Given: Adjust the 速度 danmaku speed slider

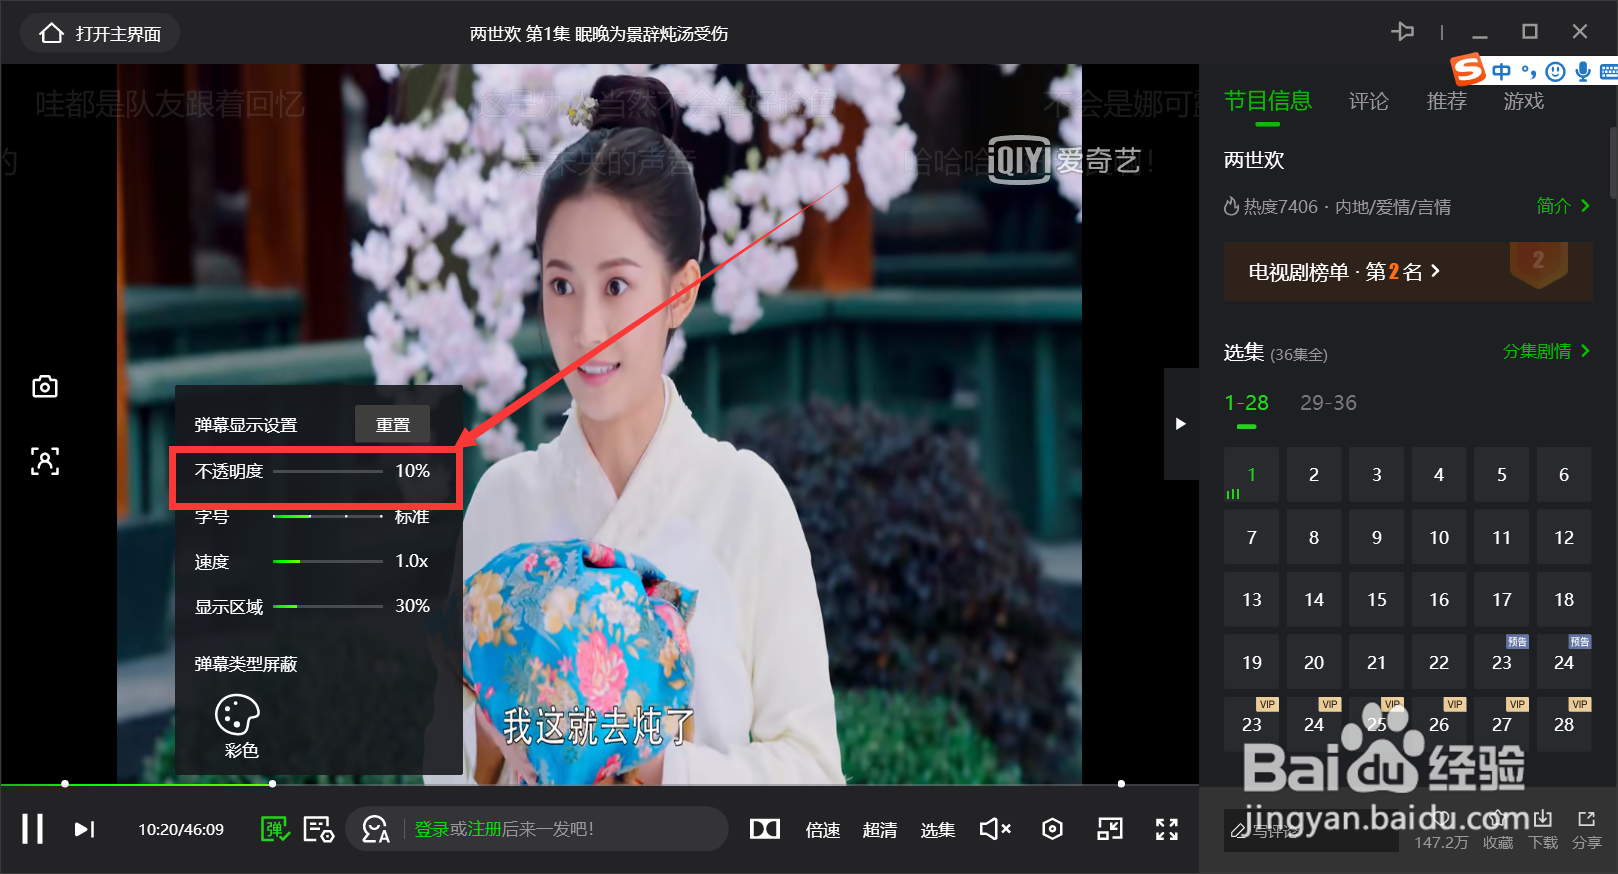Looking at the screenshot, I should 328,561.
